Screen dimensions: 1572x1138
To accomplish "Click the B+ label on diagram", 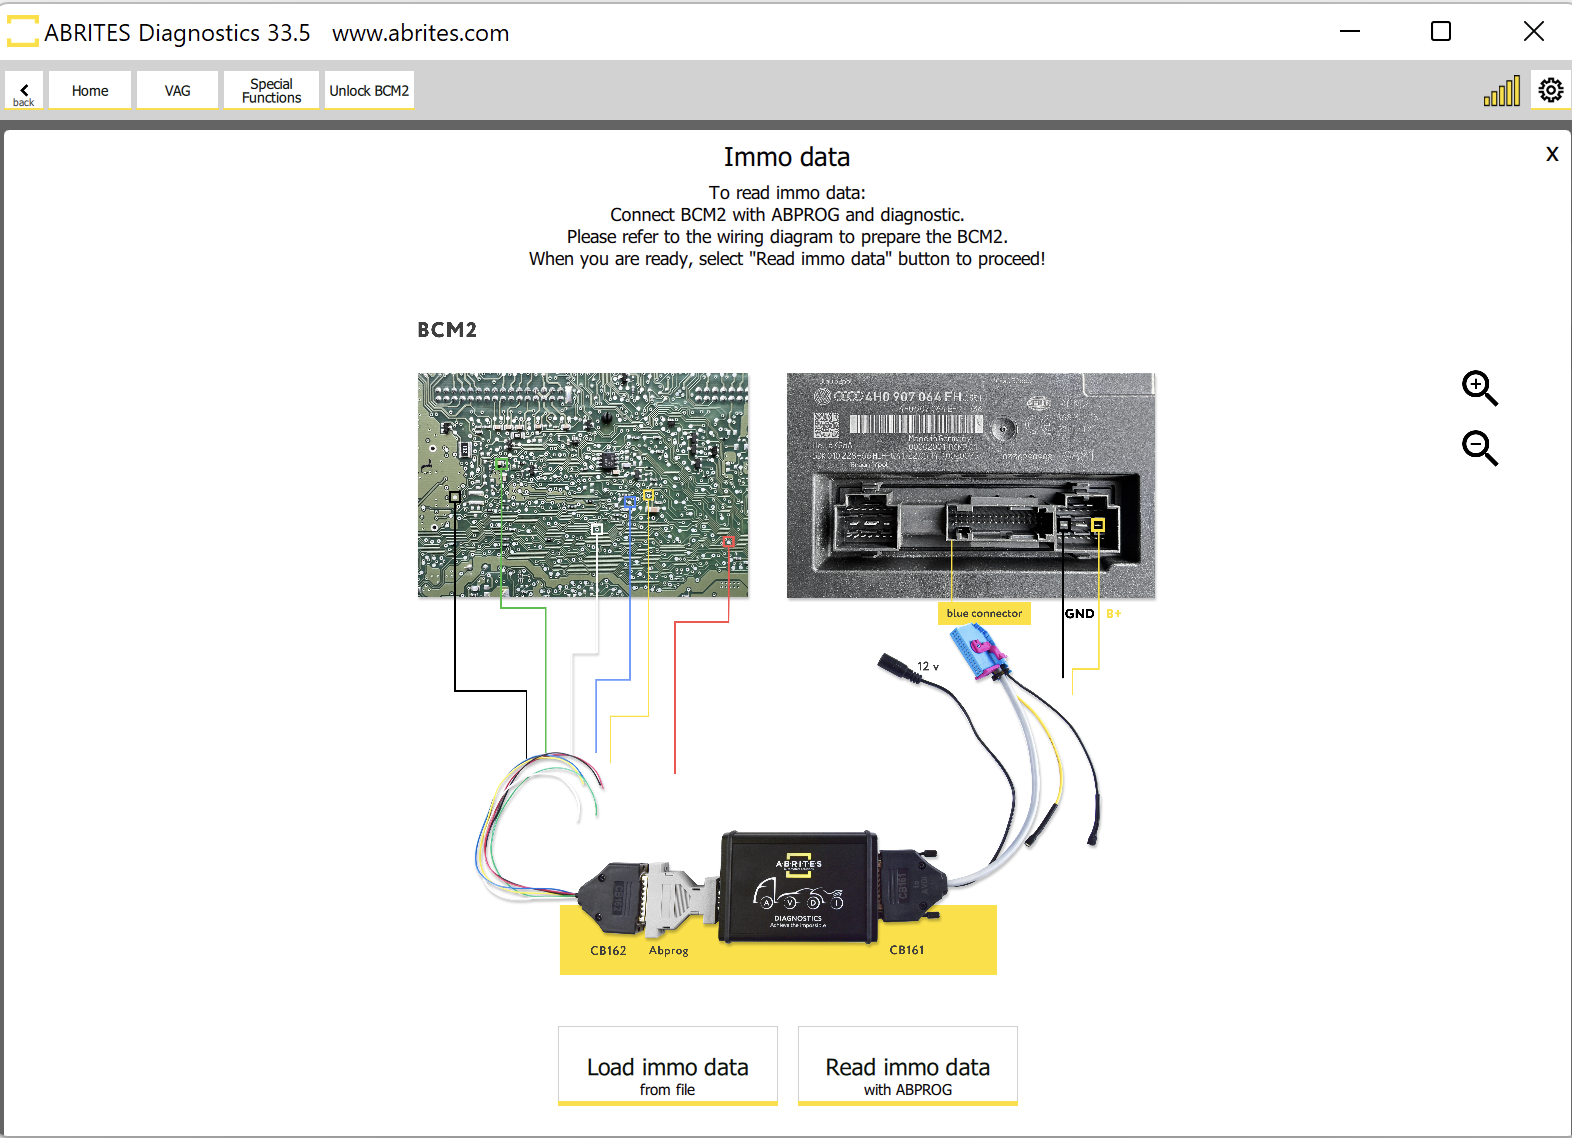I will (1113, 613).
